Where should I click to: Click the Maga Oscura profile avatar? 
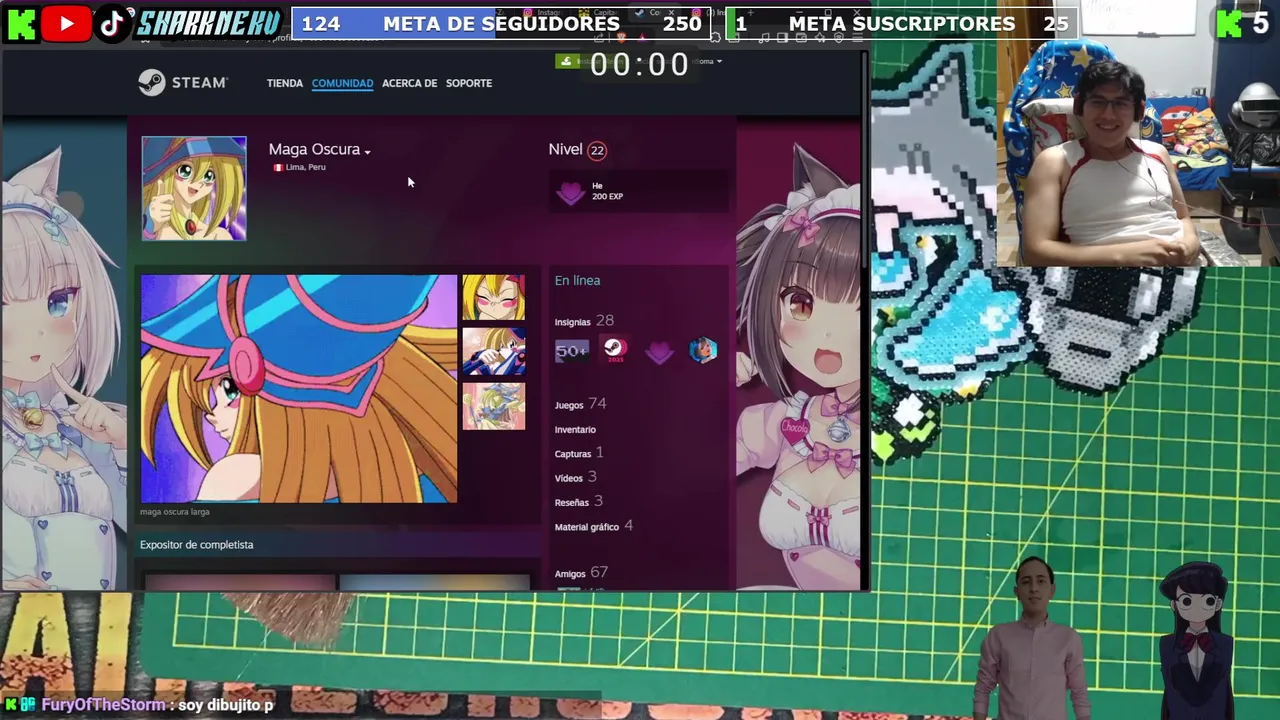(x=194, y=188)
